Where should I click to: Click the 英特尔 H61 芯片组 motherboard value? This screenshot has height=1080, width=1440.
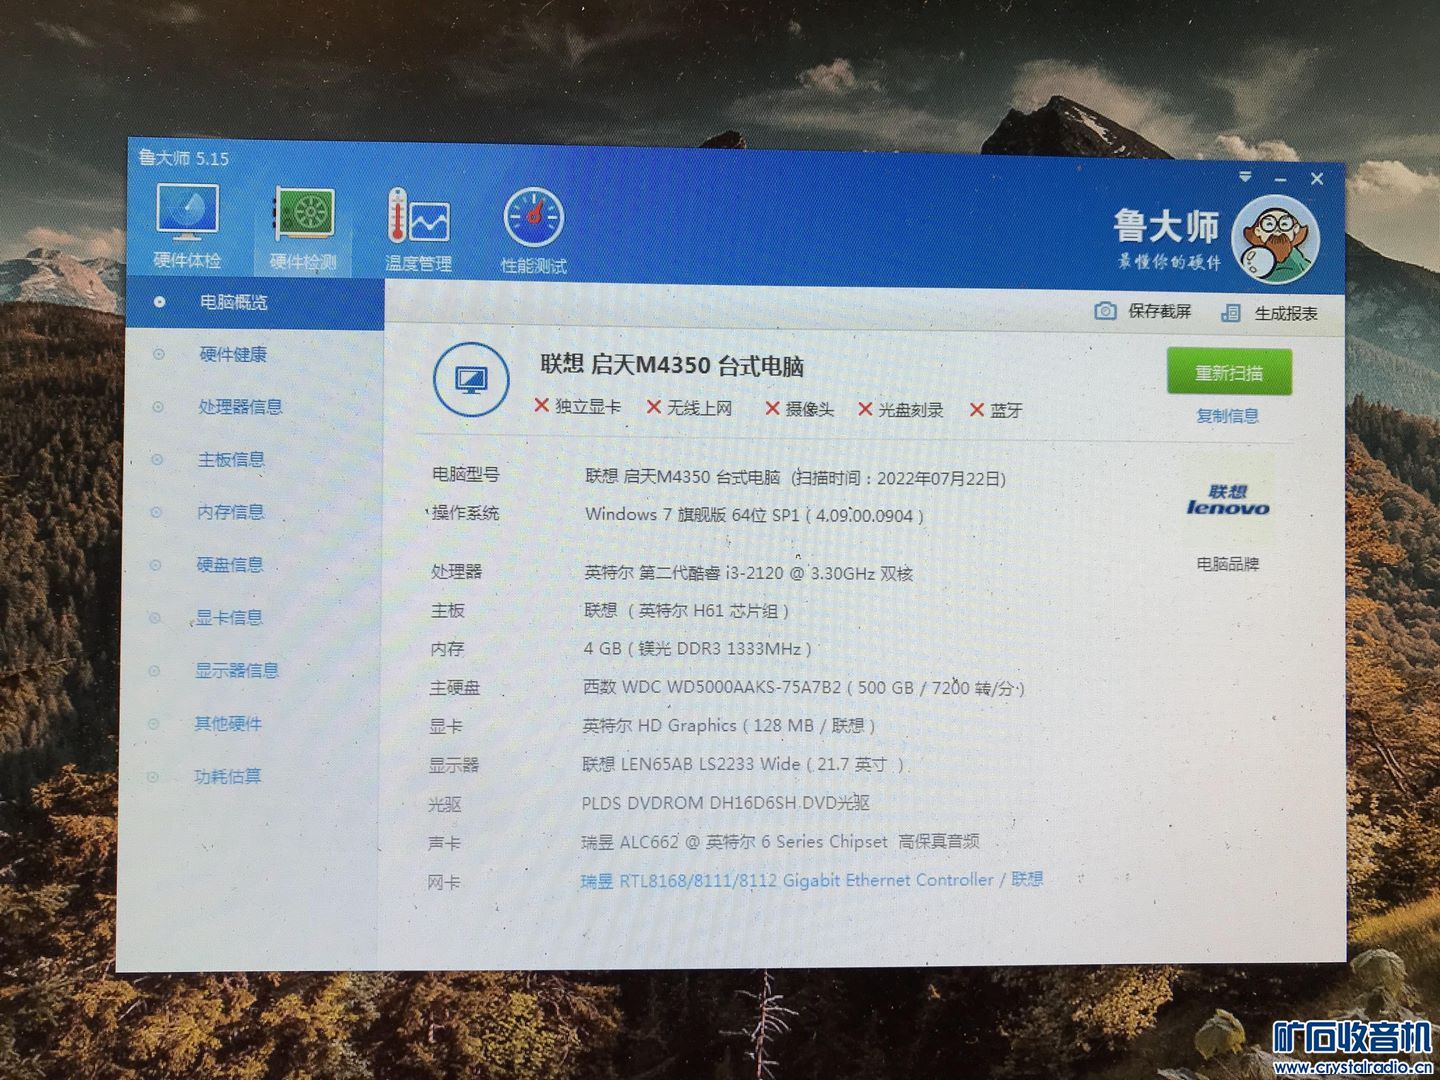[x=686, y=610]
